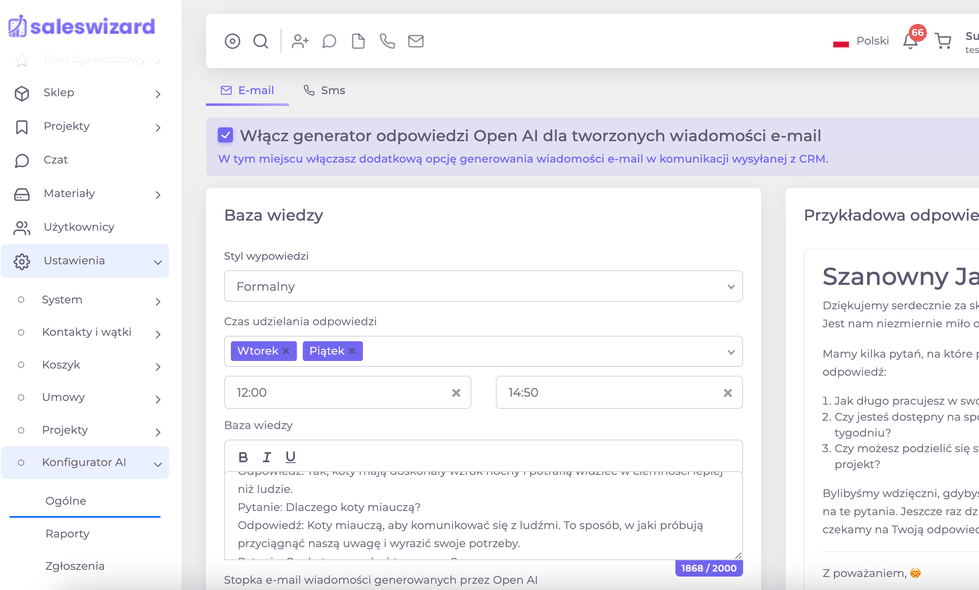Switch to the Sms tab

pyautogui.click(x=324, y=91)
